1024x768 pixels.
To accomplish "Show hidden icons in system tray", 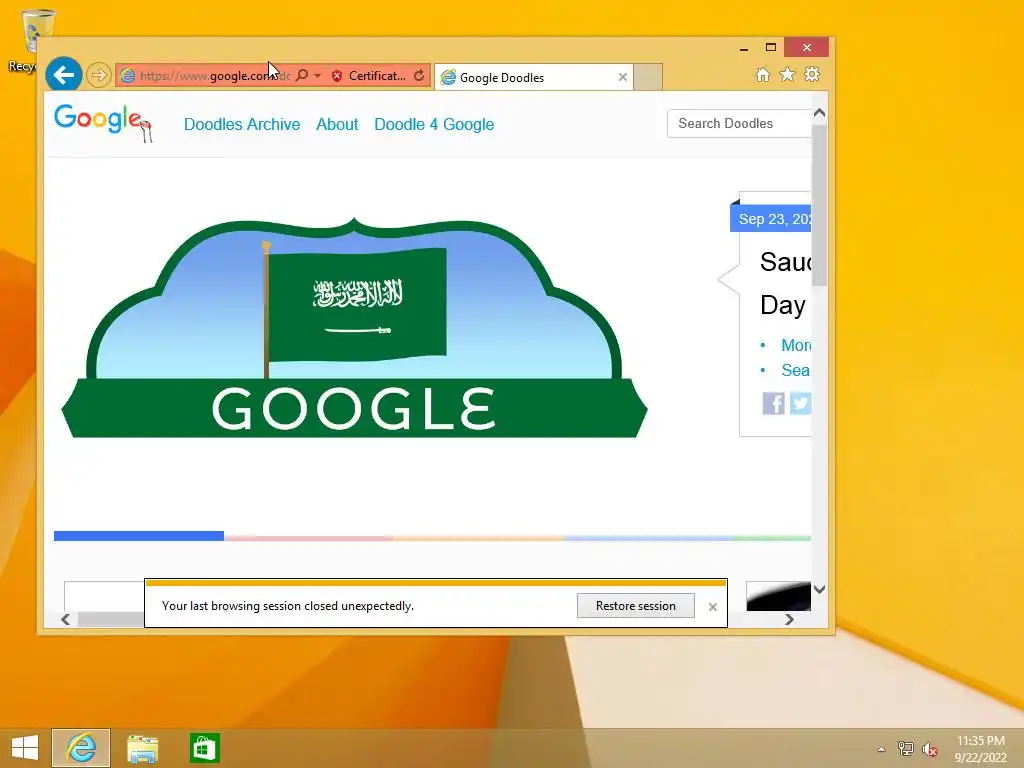I will coord(882,749).
